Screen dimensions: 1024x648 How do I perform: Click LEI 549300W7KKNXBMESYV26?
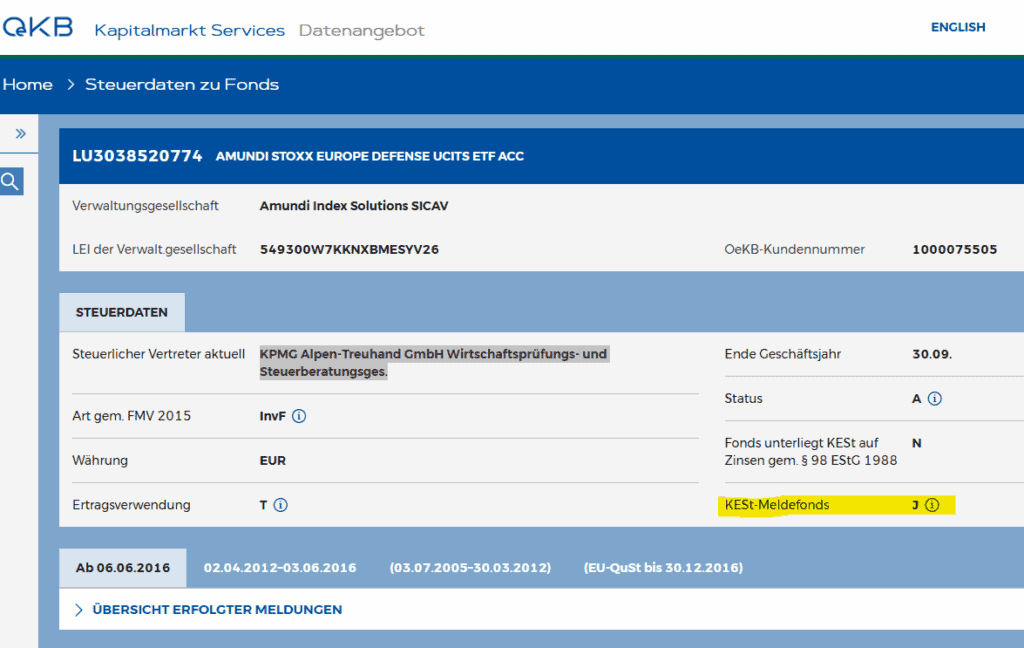349,250
